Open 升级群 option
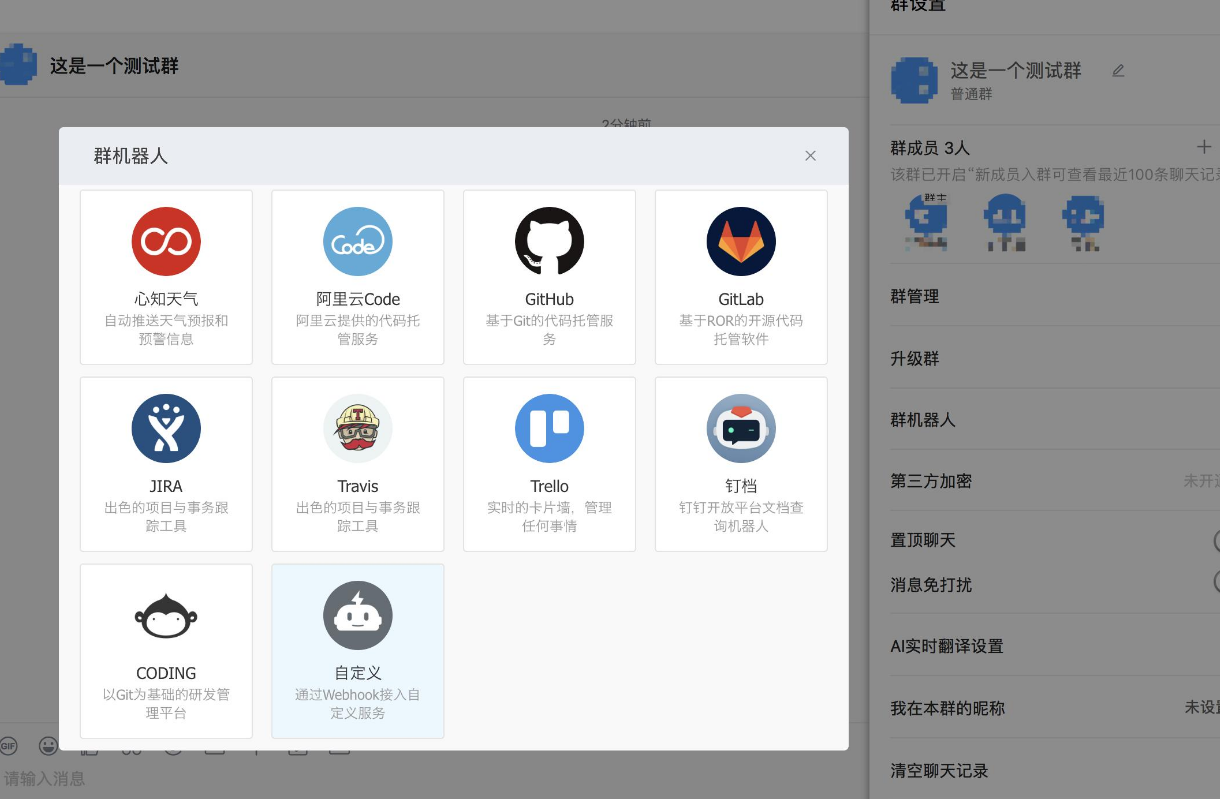The height and width of the screenshot is (799, 1220). click(x=915, y=359)
